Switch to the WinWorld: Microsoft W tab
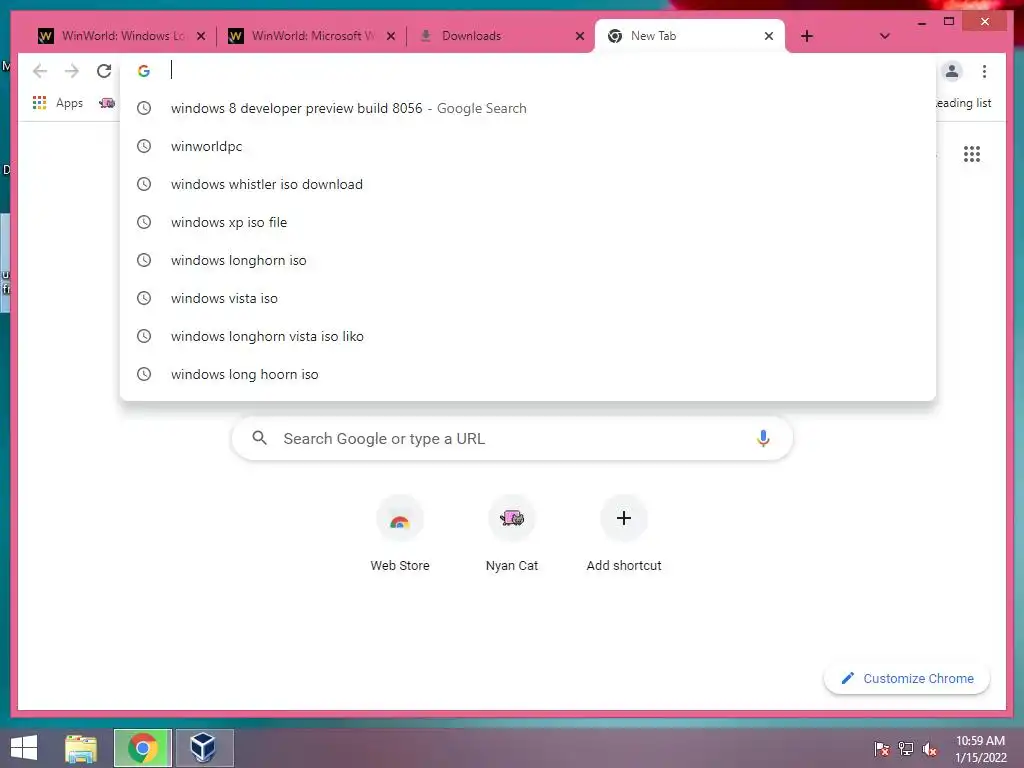Screen dimensions: 1024x768 point(312,36)
